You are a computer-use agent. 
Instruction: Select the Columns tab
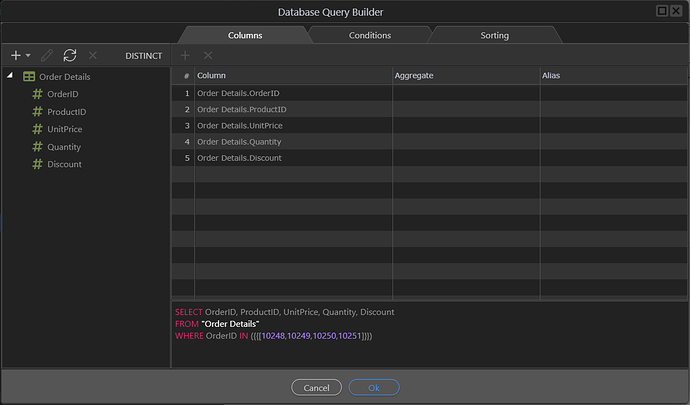point(245,35)
